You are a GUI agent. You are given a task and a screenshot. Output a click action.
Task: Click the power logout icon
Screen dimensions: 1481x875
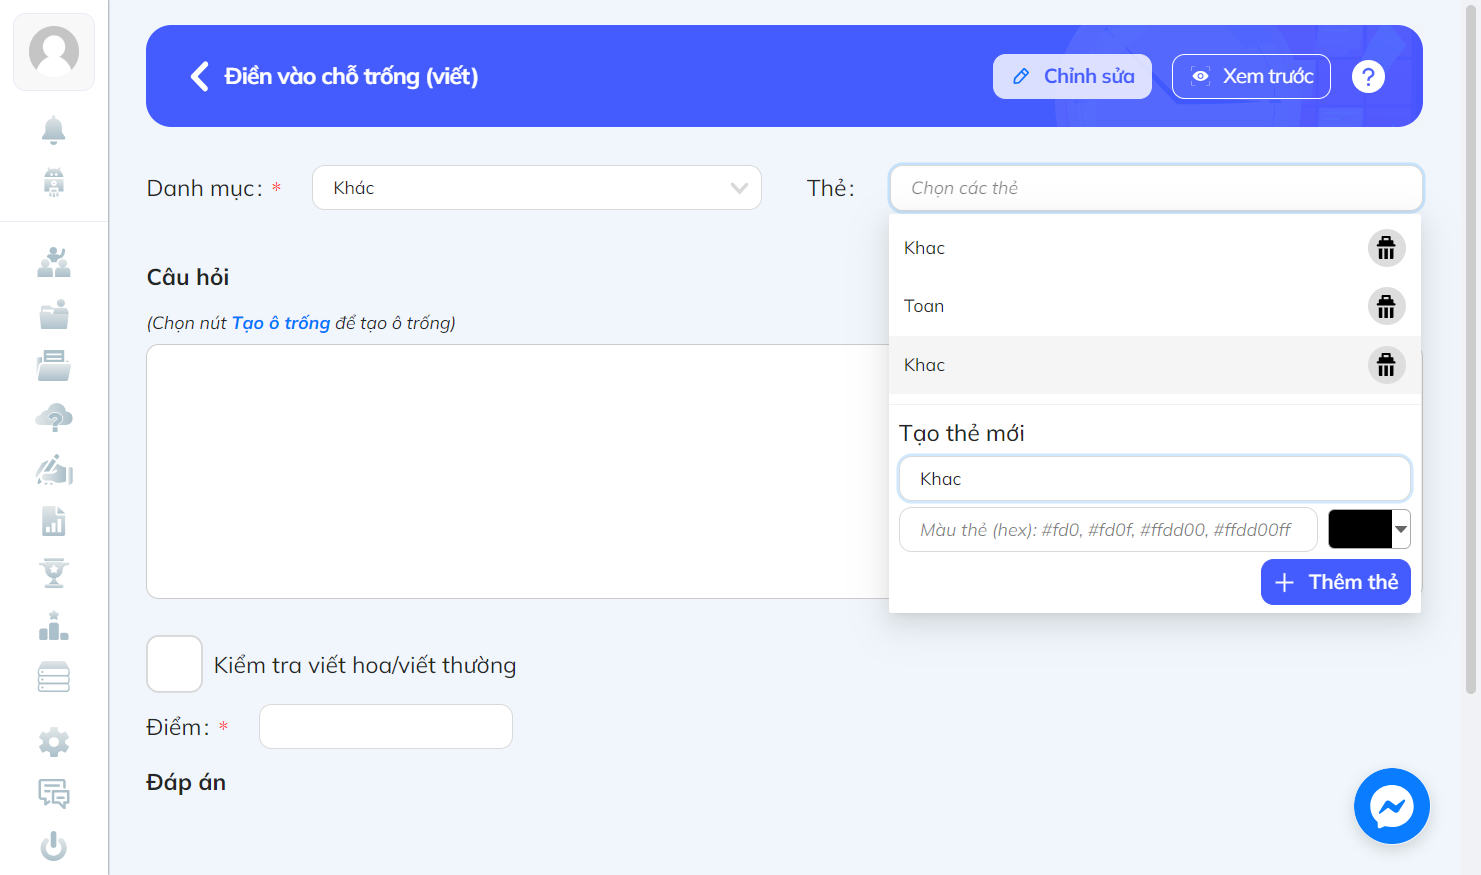tap(54, 846)
